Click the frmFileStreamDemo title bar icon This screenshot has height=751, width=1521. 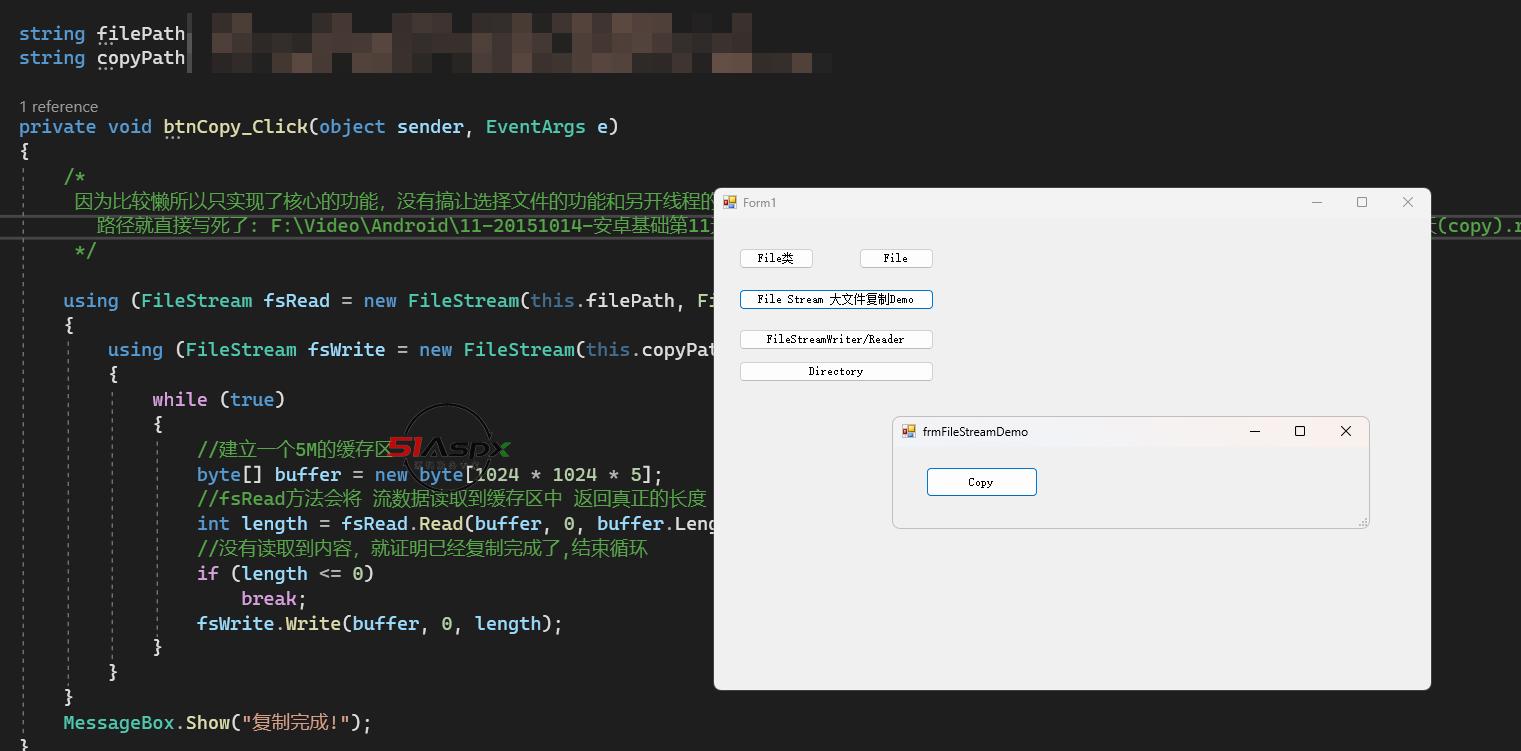909,431
